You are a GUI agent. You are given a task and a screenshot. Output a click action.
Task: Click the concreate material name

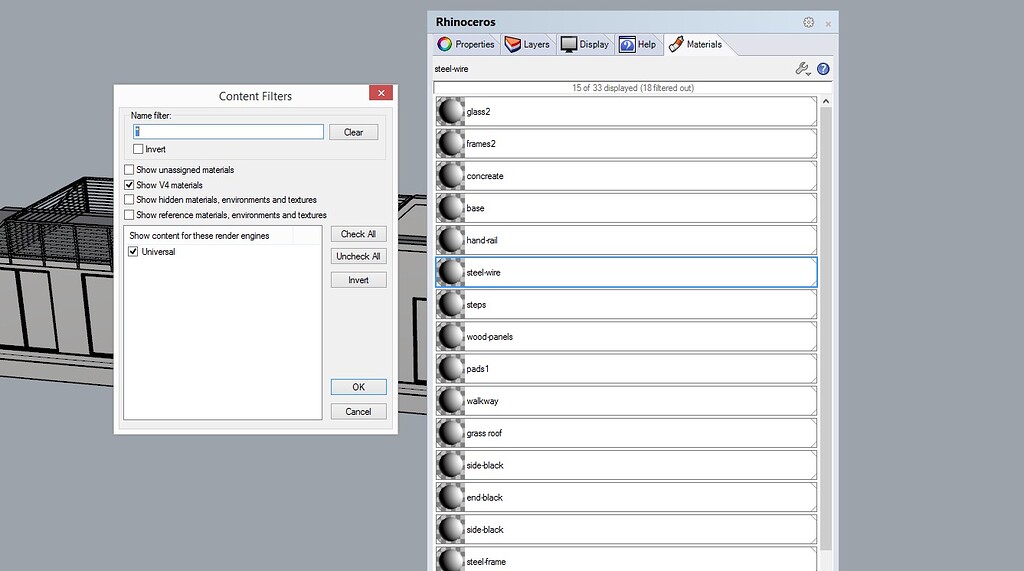(485, 176)
